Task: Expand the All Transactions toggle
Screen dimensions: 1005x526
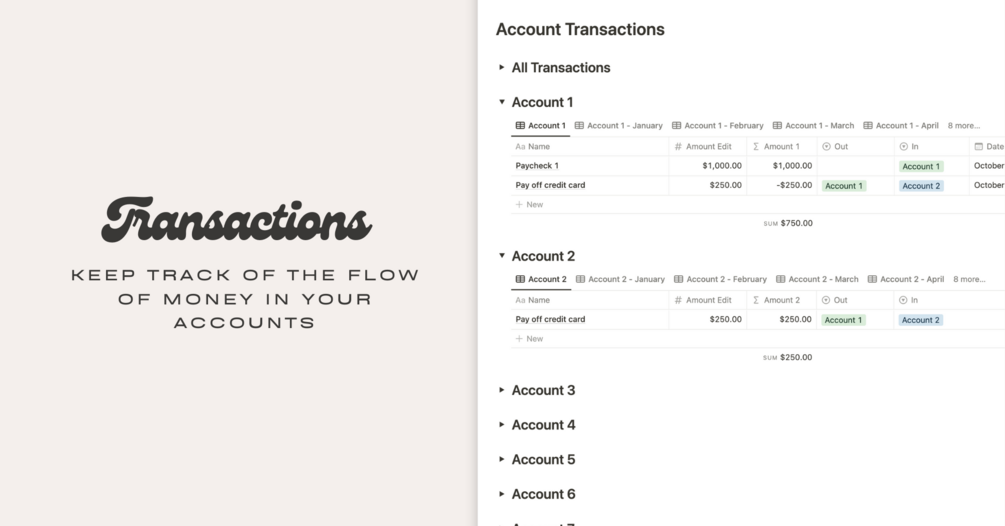Action: (502, 68)
